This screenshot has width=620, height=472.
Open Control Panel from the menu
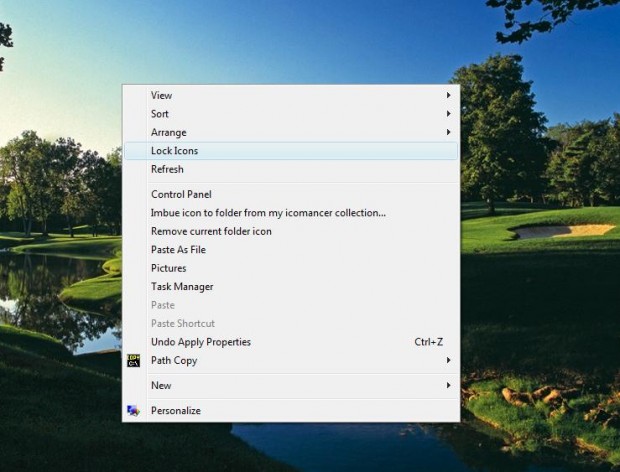click(181, 194)
